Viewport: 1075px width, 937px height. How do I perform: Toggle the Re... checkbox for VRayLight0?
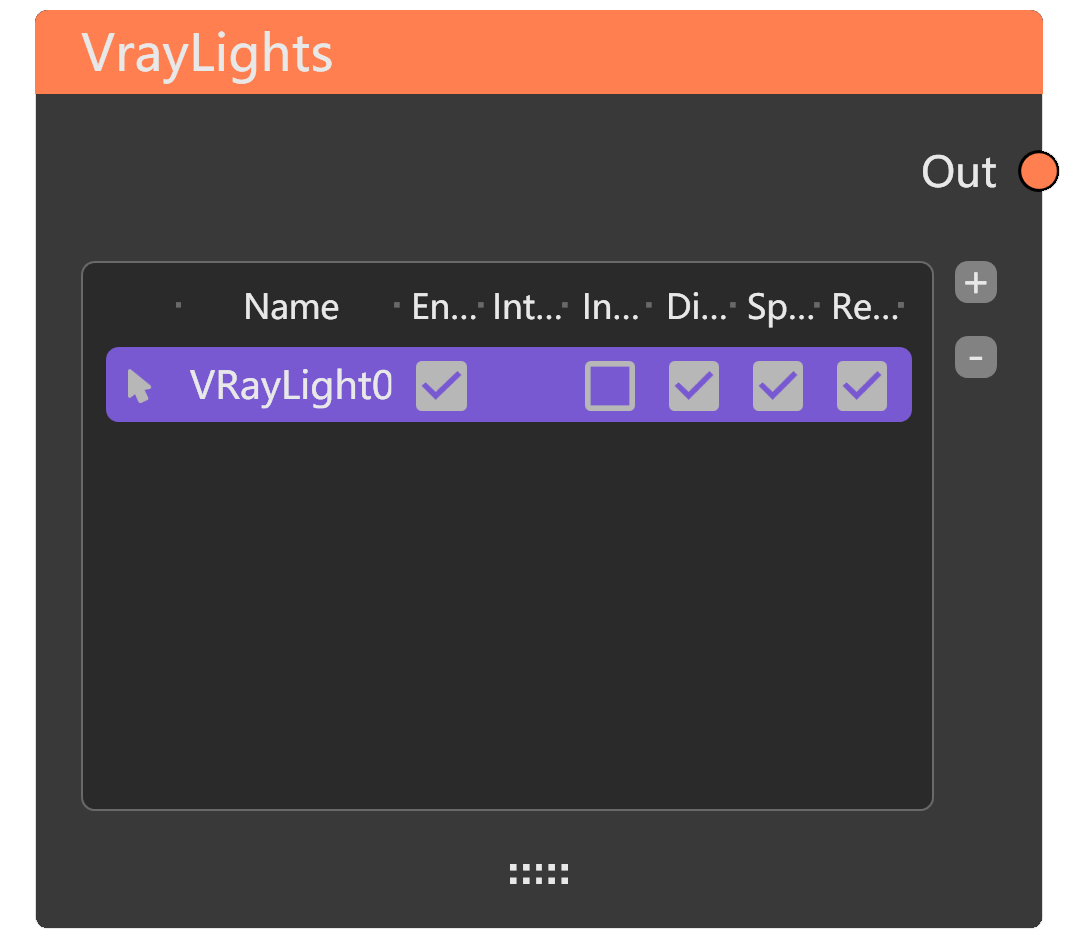[861, 386]
